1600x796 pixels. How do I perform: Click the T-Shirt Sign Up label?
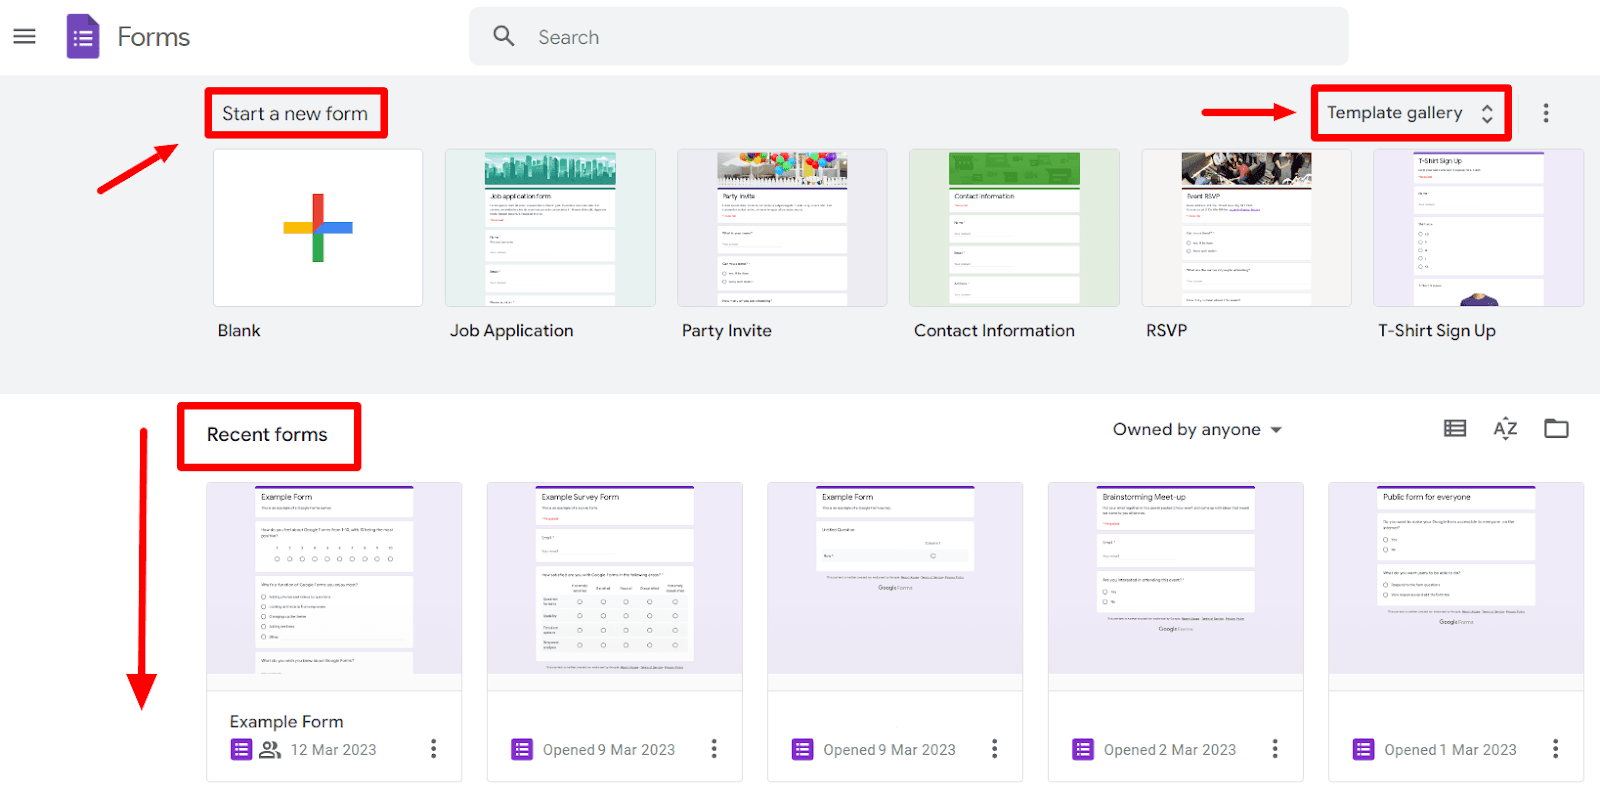(x=1436, y=331)
